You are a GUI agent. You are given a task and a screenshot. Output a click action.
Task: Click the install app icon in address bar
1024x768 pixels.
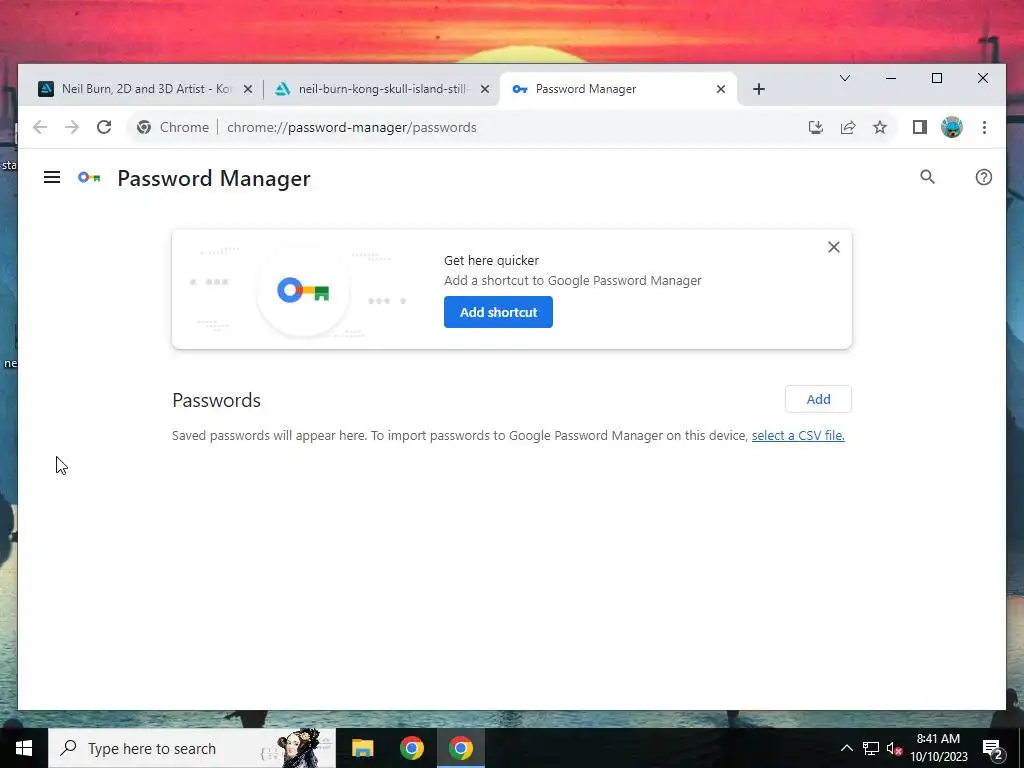[x=816, y=127]
